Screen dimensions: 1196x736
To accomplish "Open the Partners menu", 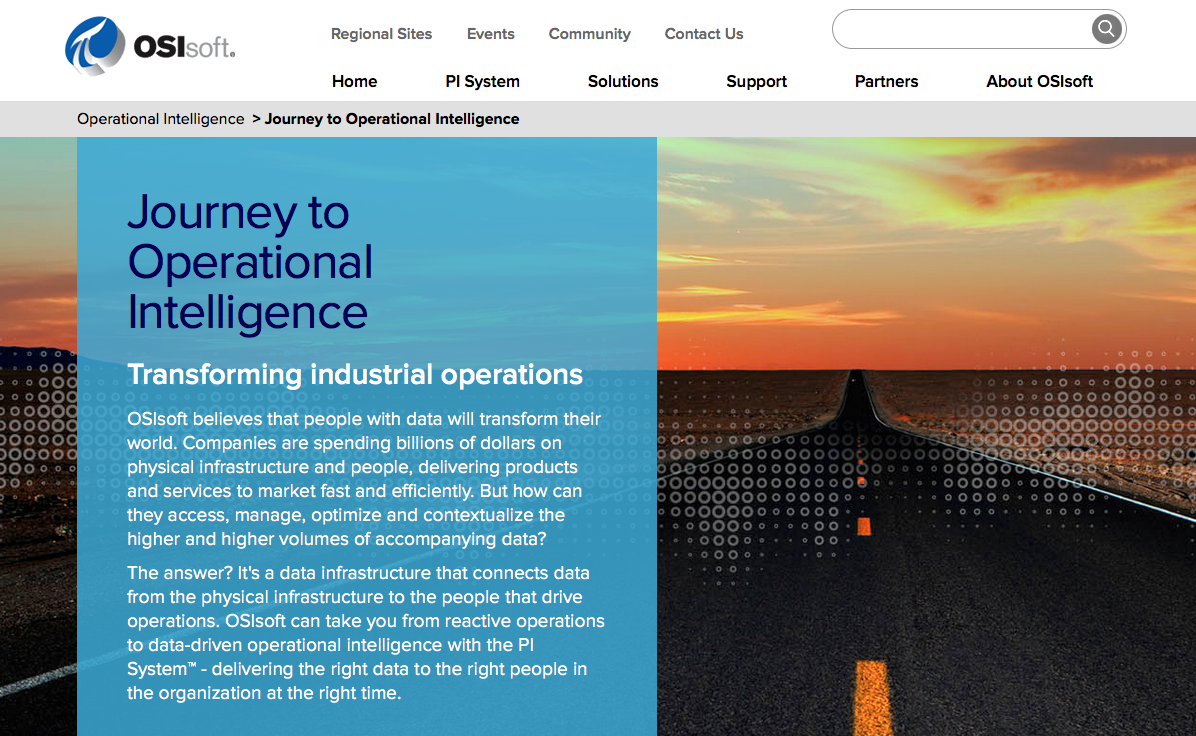I will pos(886,81).
